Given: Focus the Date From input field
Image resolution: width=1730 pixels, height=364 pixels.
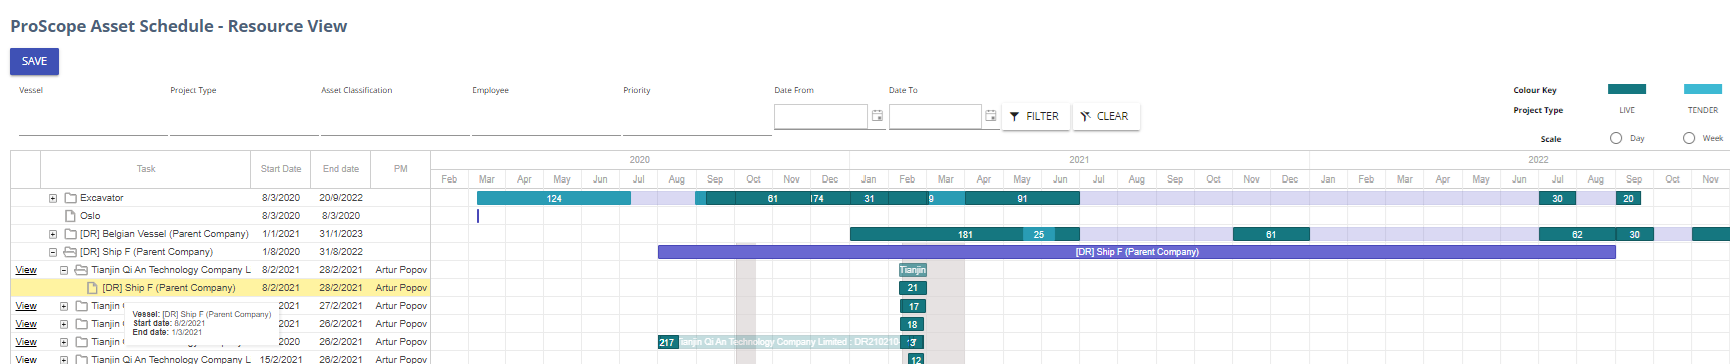Looking at the screenshot, I should click(x=820, y=116).
